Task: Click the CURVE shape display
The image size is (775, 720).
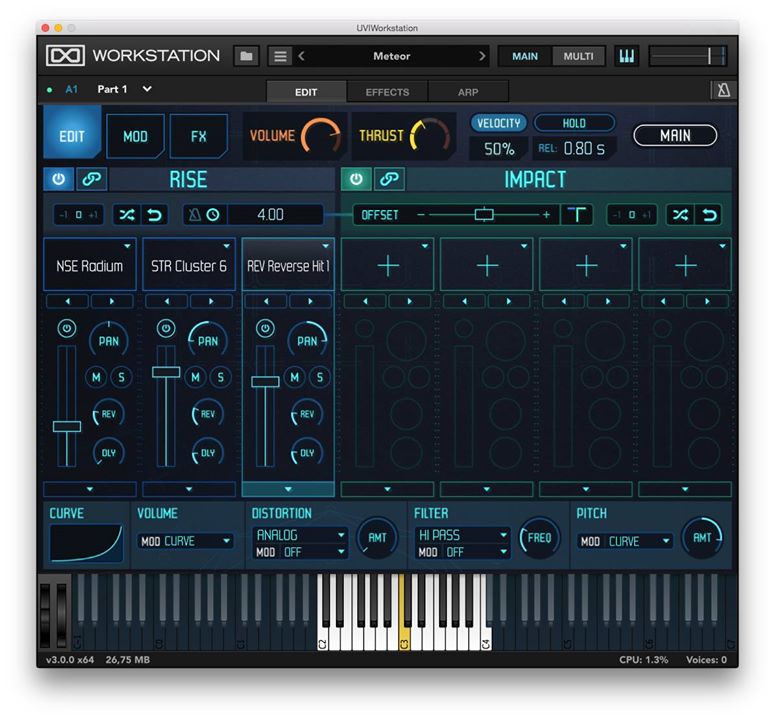Action: pyautogui.click(x=86, y=543)
